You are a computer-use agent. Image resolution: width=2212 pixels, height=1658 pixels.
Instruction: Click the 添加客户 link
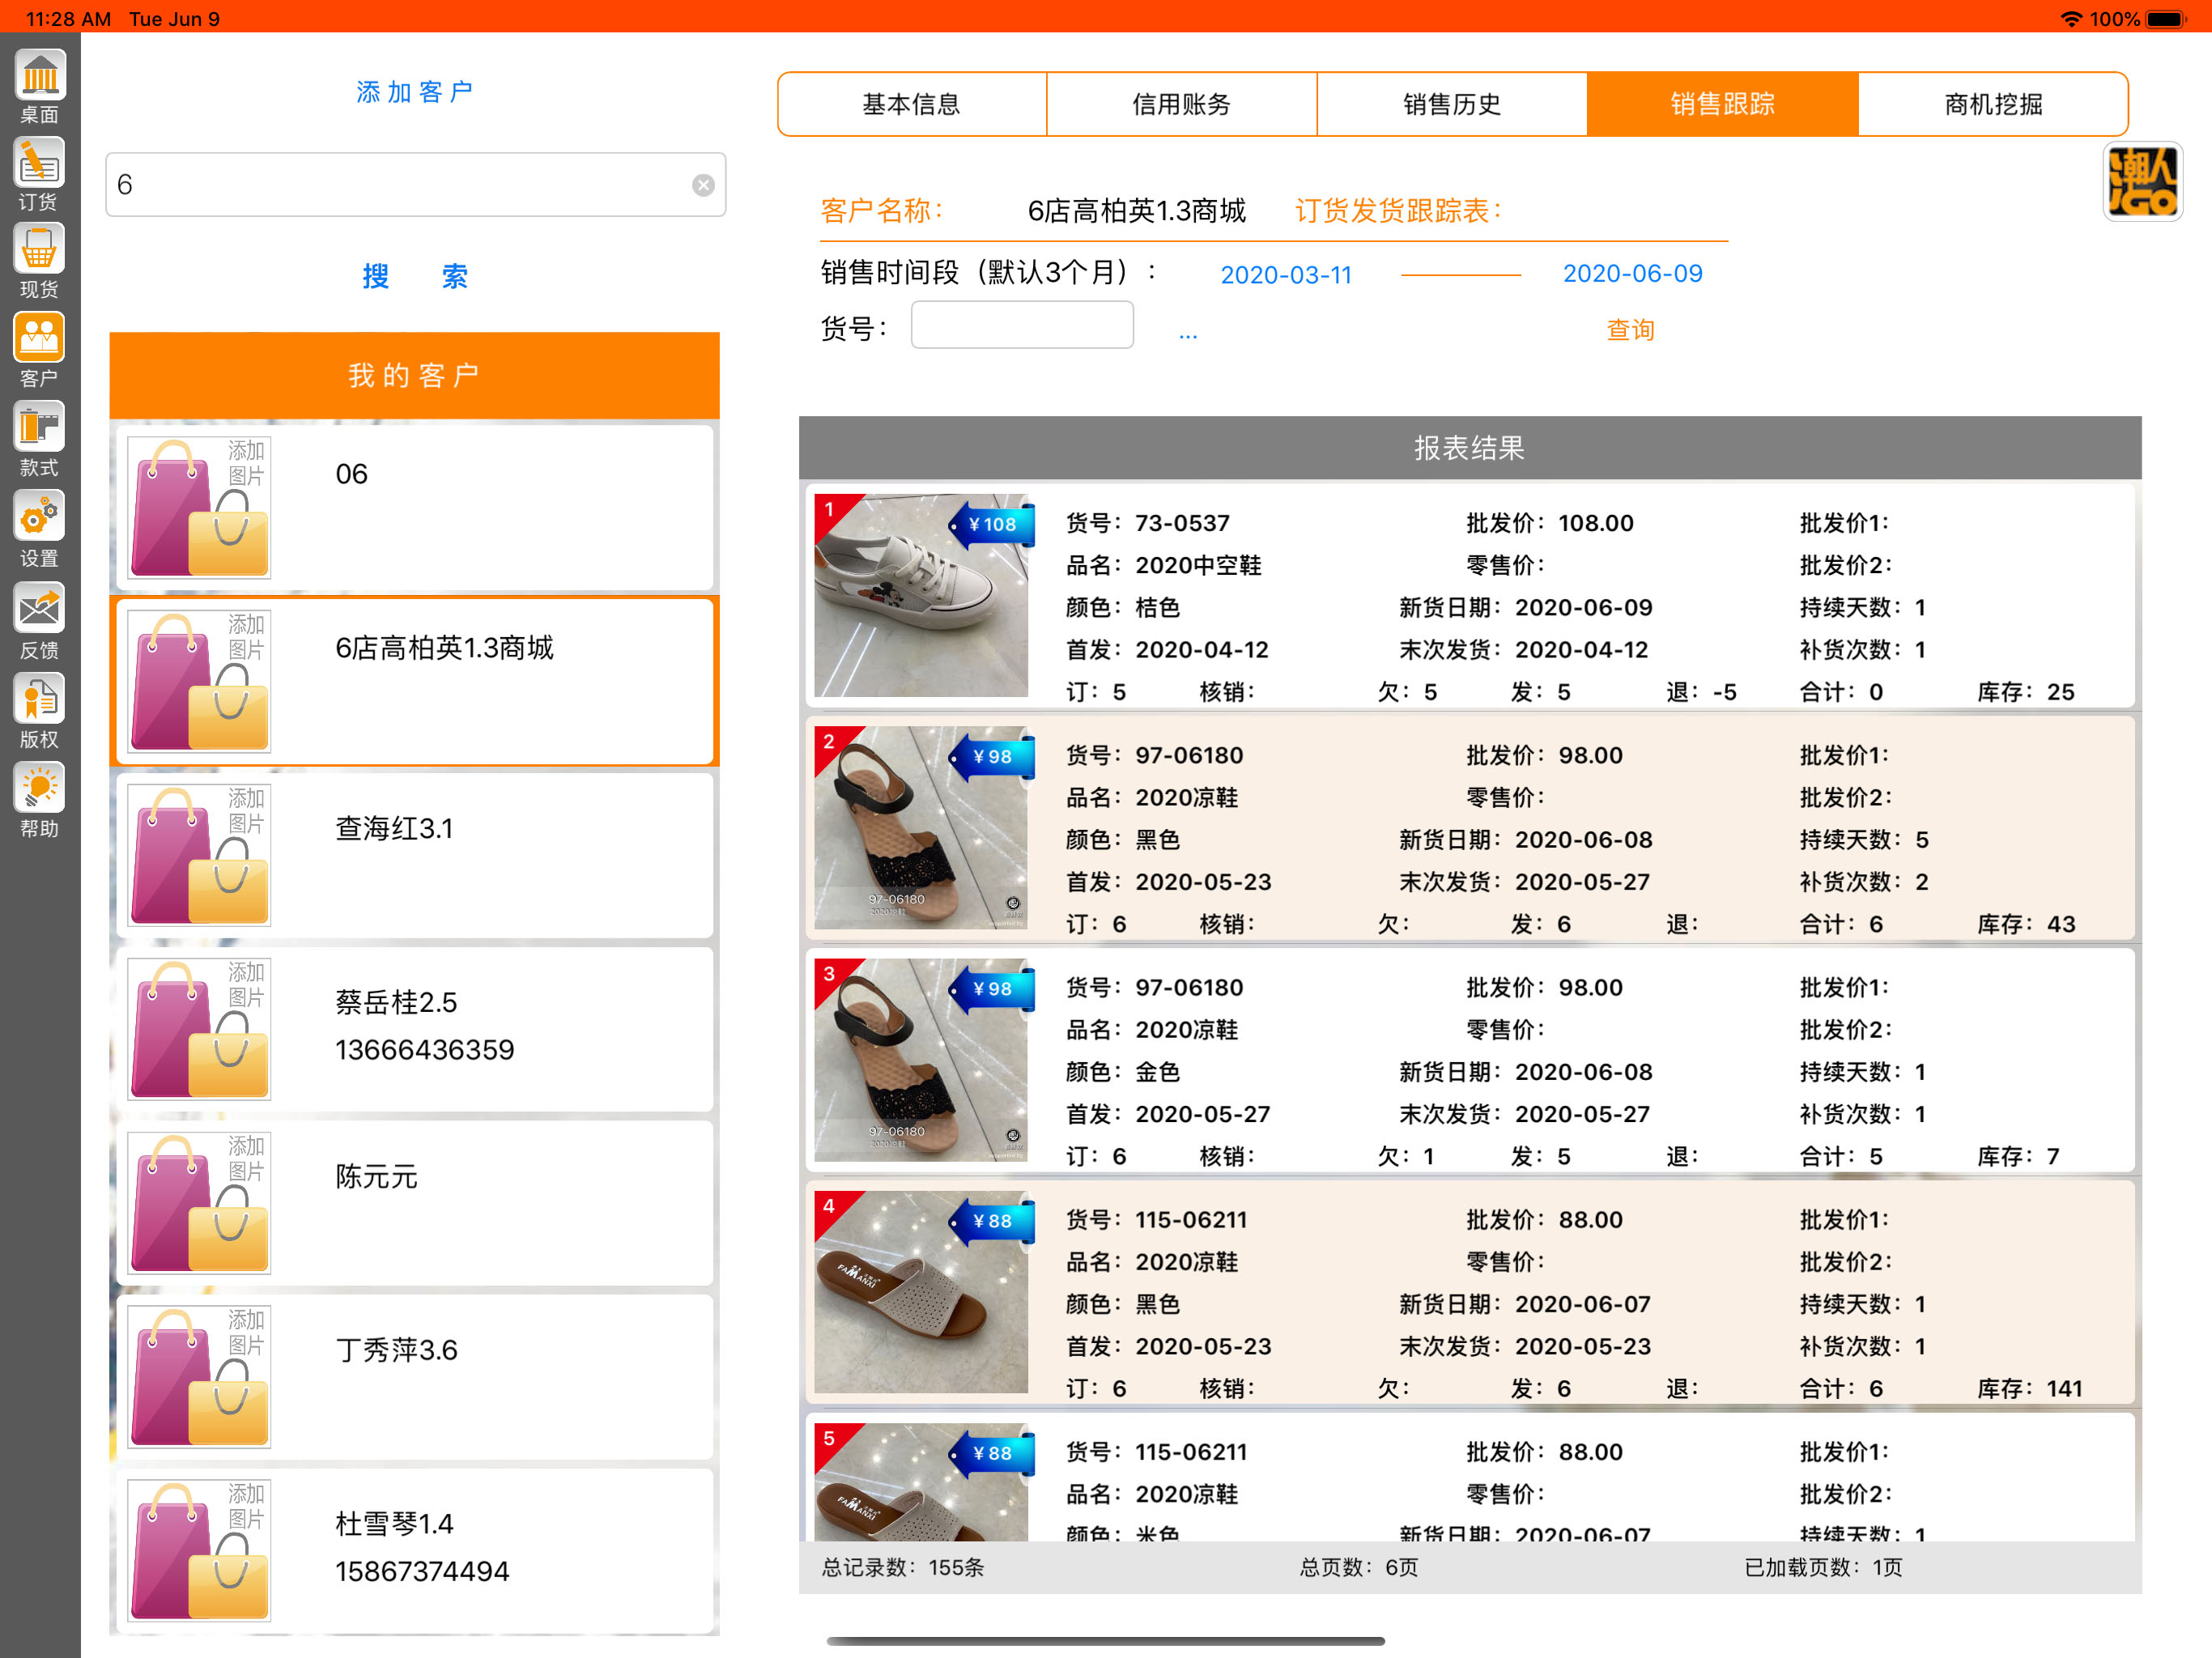pyautogui.click(x=415, y=92)
